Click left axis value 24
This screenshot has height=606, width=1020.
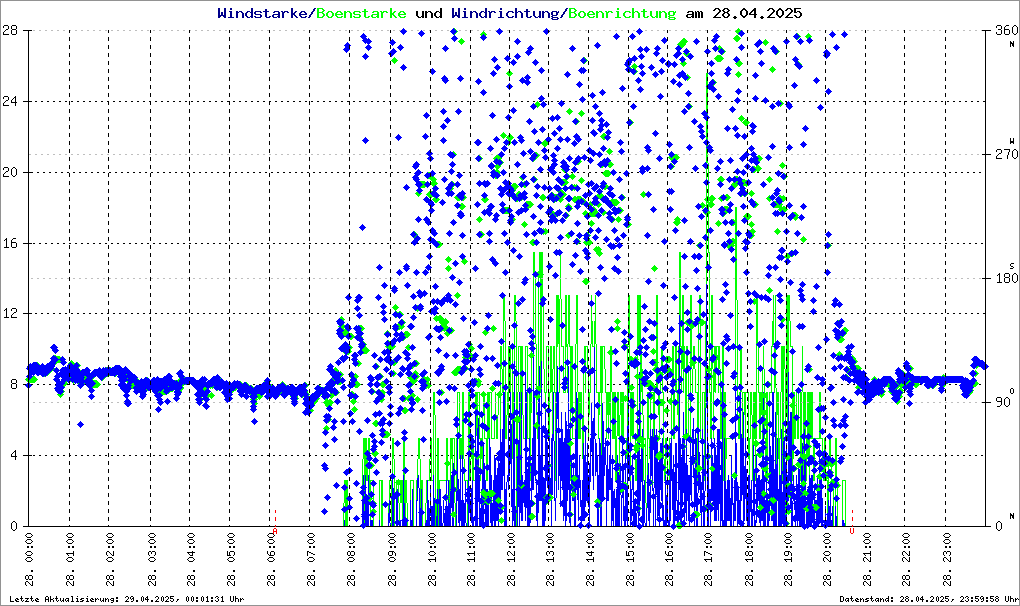(x=9, y=101)
